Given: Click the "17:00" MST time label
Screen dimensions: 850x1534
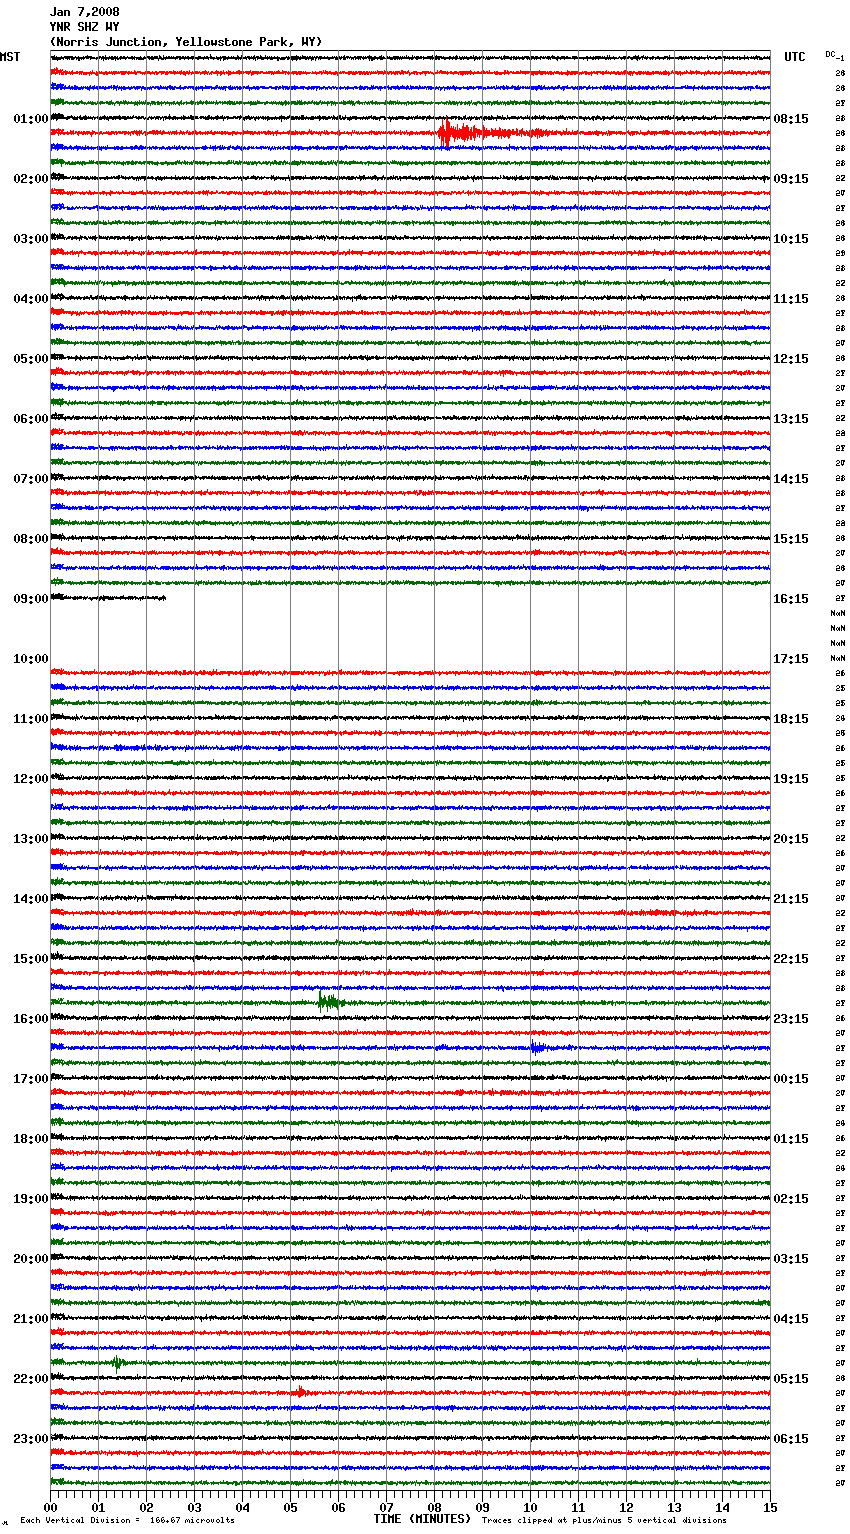Looking at the screenshot, I should click(31, 1079).
